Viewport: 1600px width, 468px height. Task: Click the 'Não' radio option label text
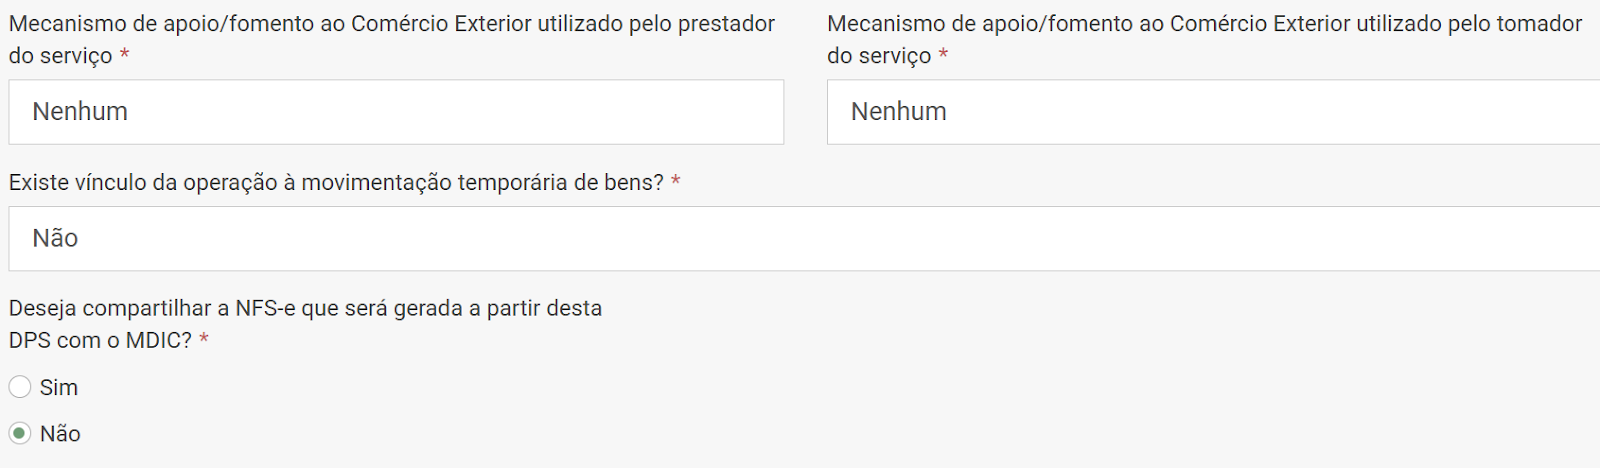pyautogui.click(x=60, y=434)
